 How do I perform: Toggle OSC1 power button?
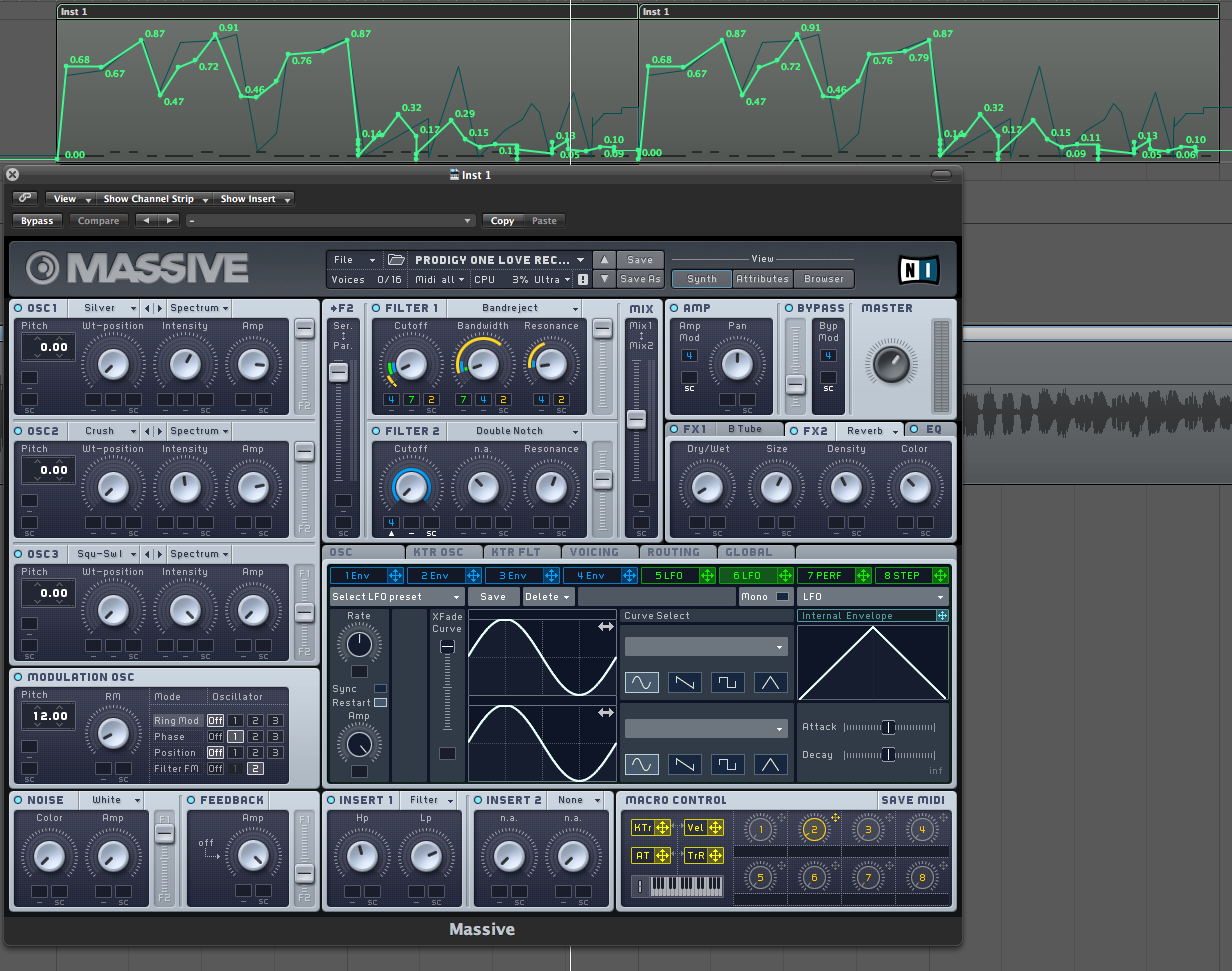(19, 308)
